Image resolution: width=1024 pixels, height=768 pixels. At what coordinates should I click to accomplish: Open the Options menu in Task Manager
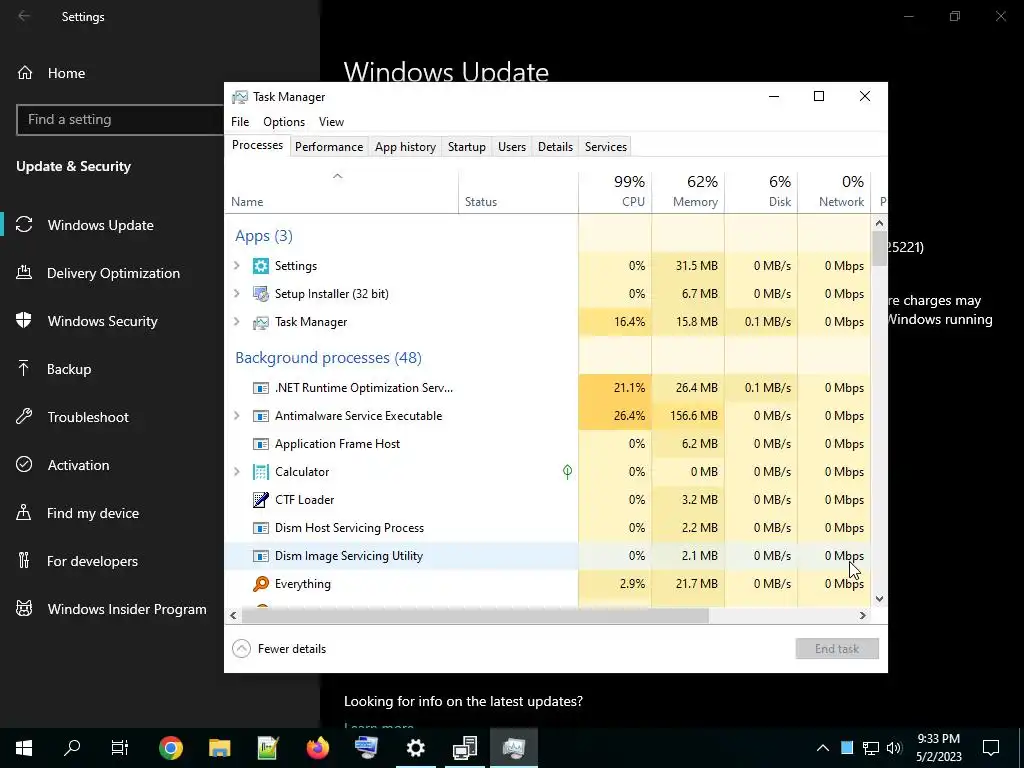coord(284,122)
